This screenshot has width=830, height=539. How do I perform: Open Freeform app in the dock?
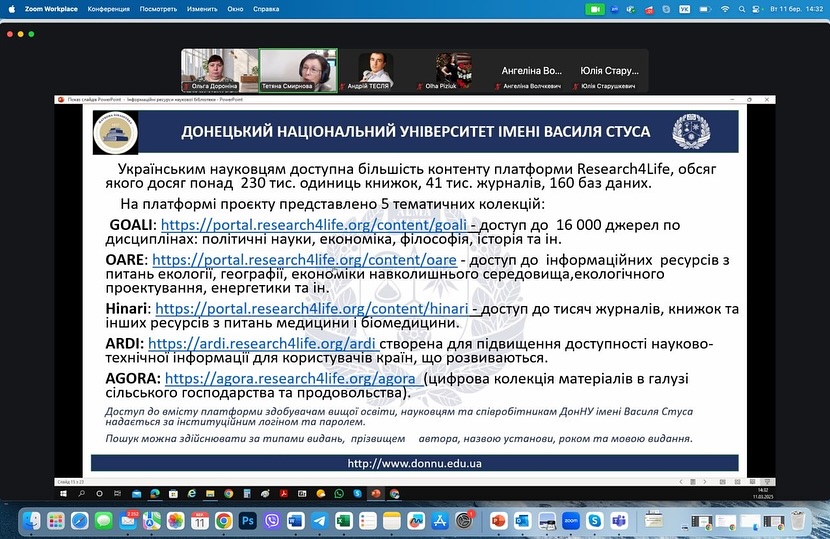pos(416,521)
